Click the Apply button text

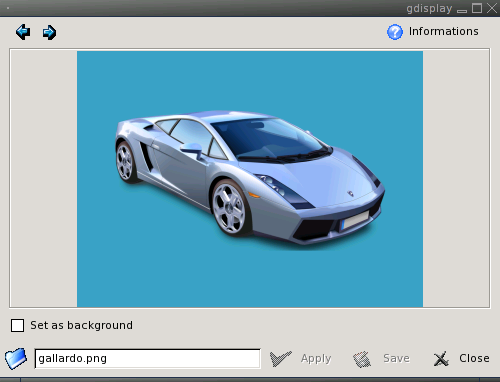tap(316, 359)
